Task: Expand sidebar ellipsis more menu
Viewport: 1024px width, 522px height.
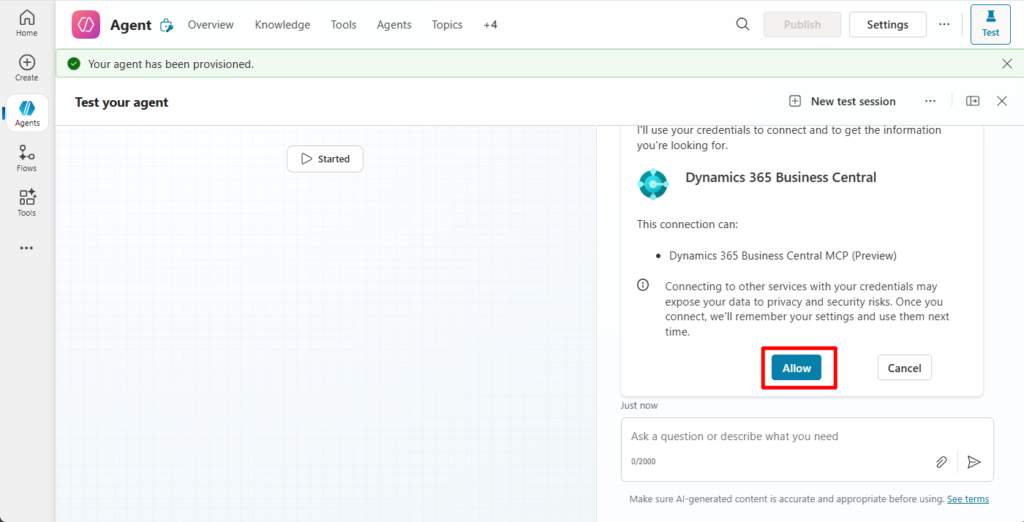Action: pyautogui.click(x=27, y=248)
